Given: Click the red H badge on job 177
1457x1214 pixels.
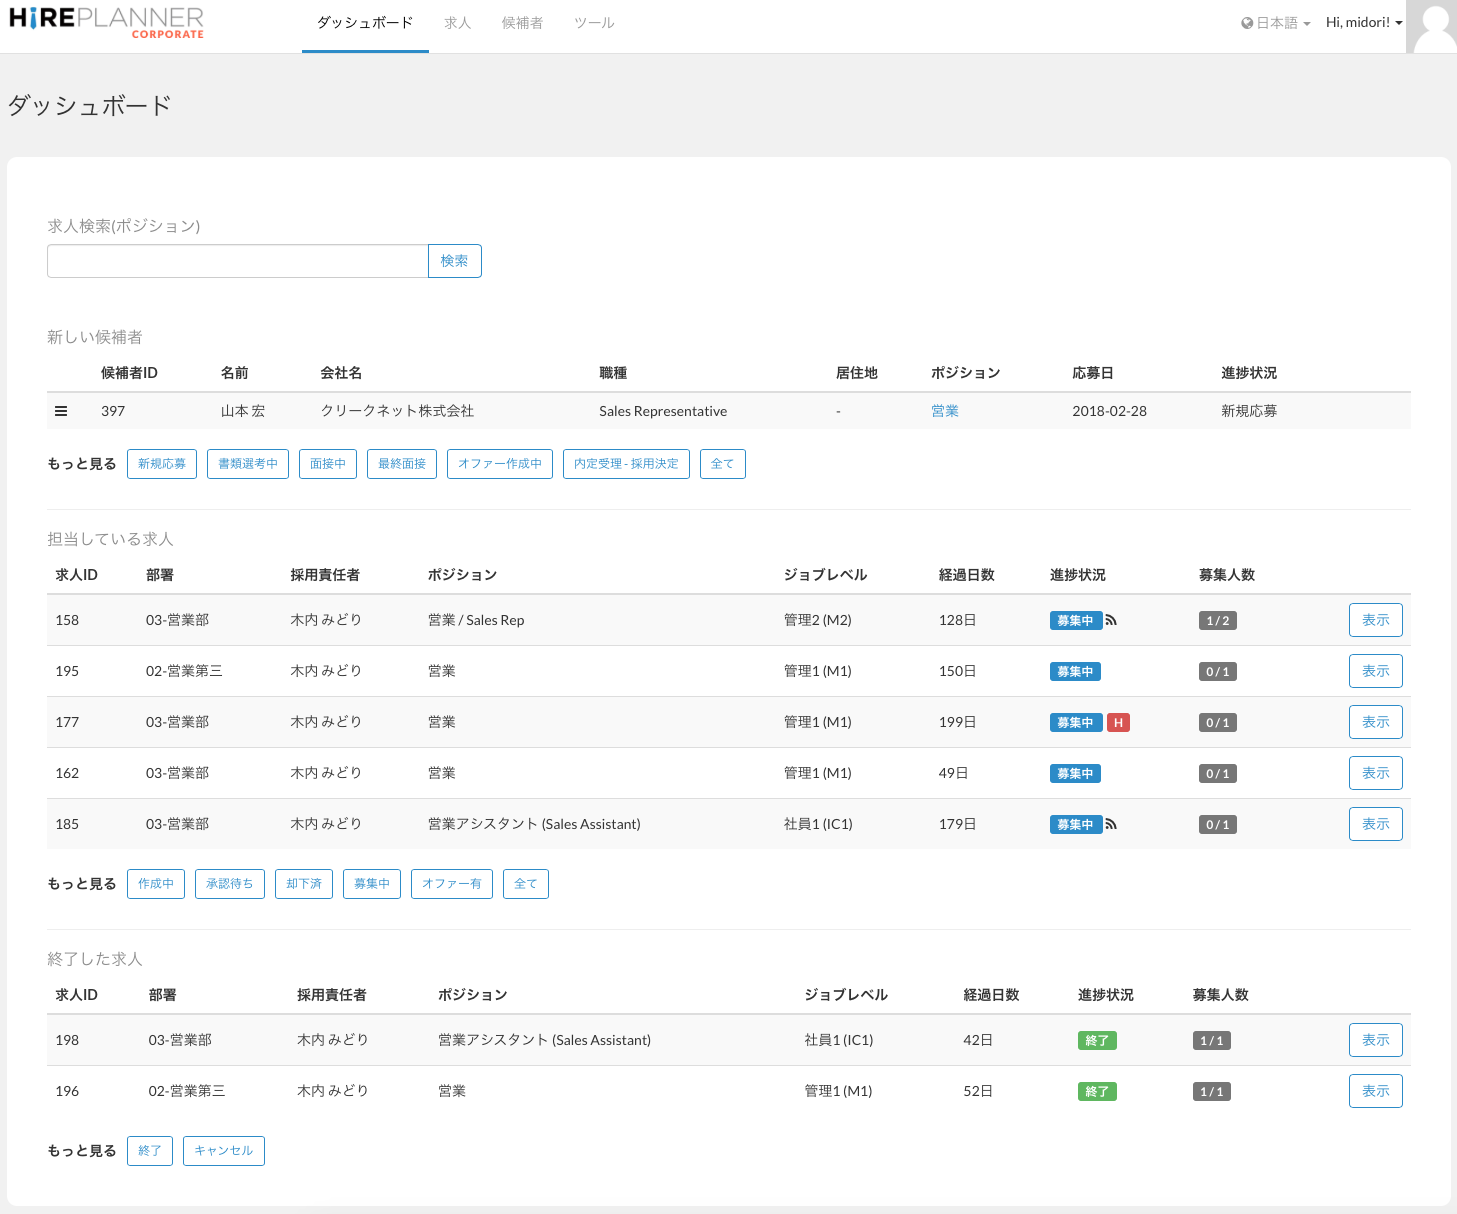Looking at the screenshot, I should click(x=1118, y=723).
